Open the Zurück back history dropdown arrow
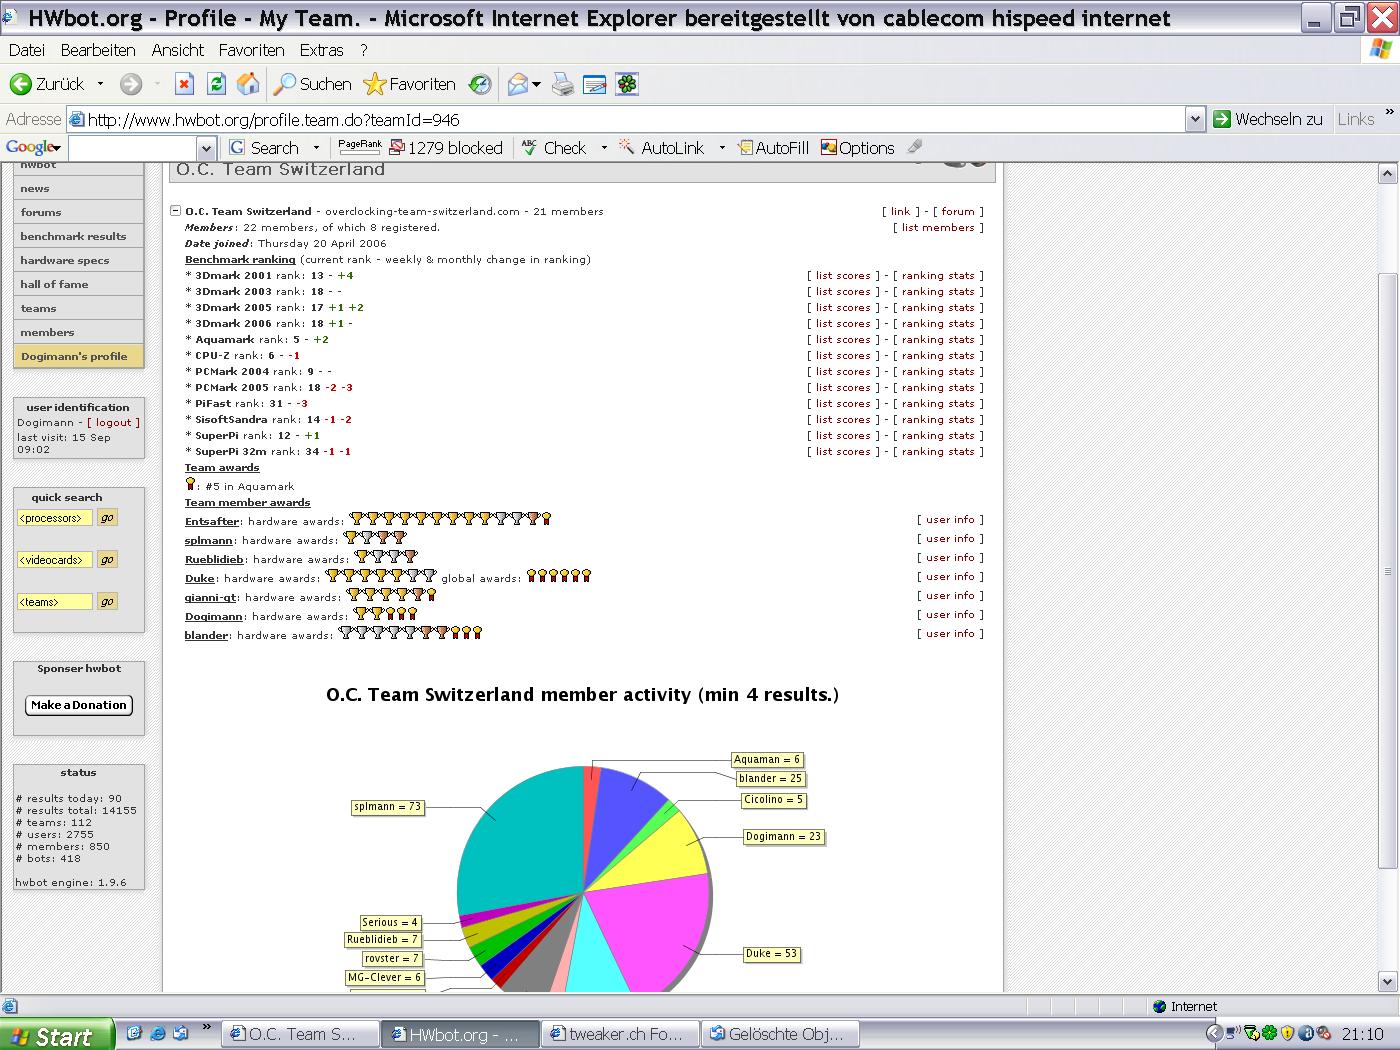This screenshot has height=1050, width=1400. pyautogui.click(x=100, y=85)
